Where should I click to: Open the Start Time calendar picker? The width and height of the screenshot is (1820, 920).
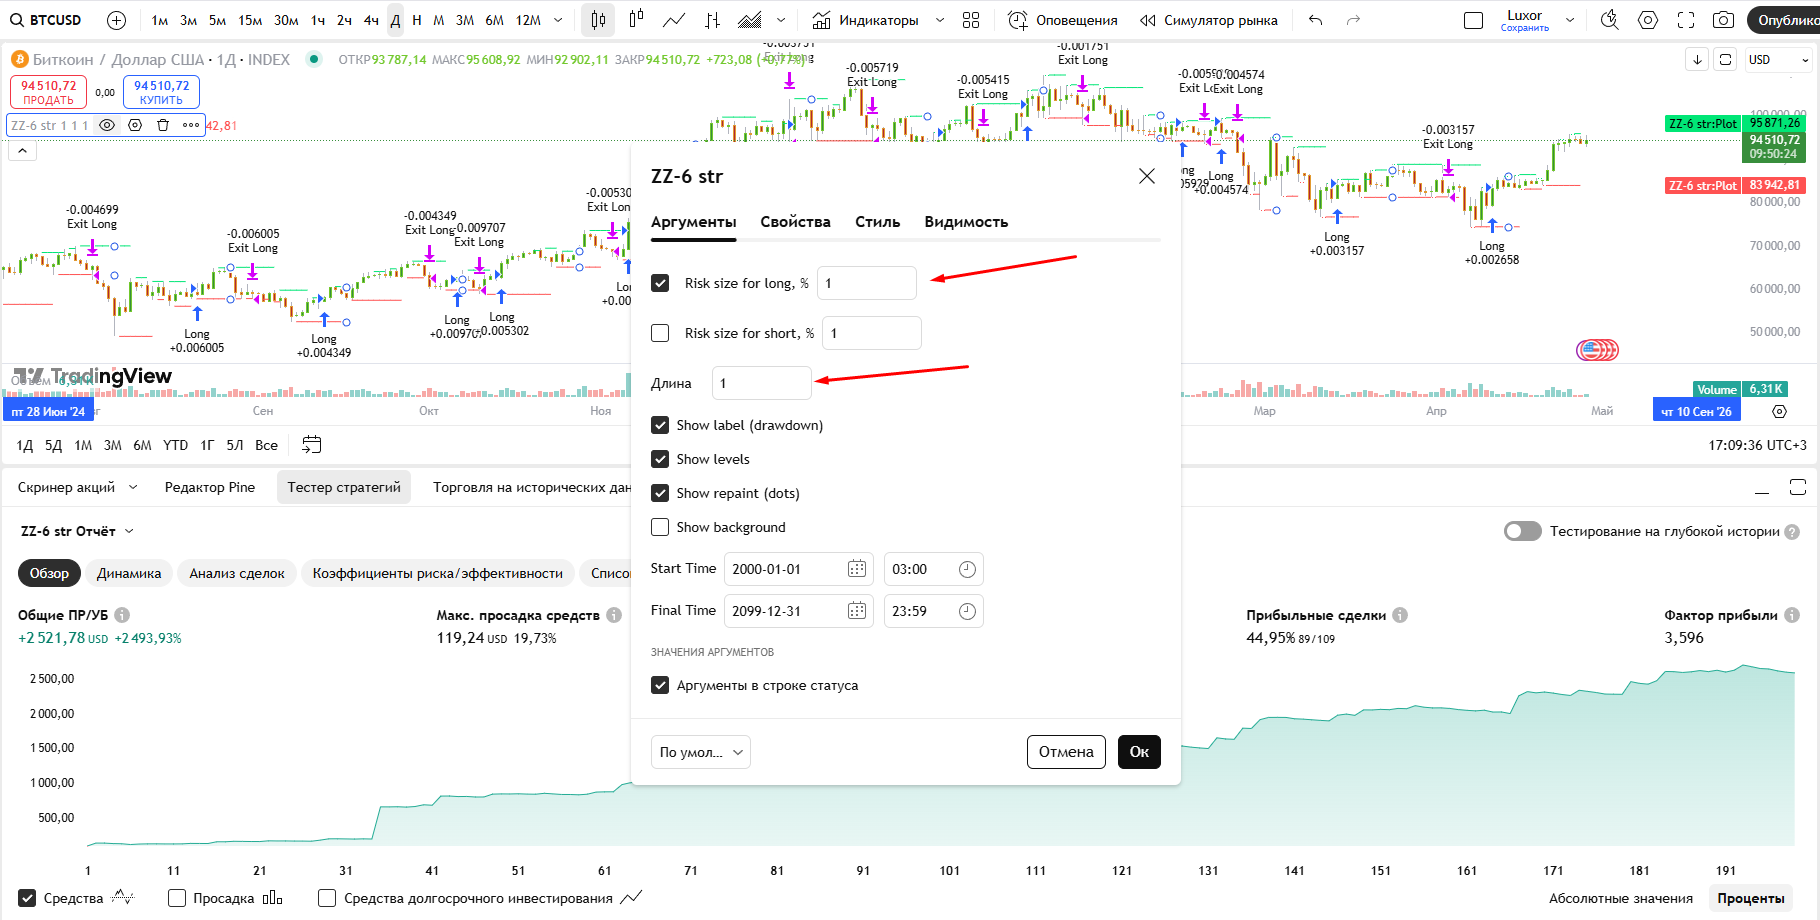857,569
